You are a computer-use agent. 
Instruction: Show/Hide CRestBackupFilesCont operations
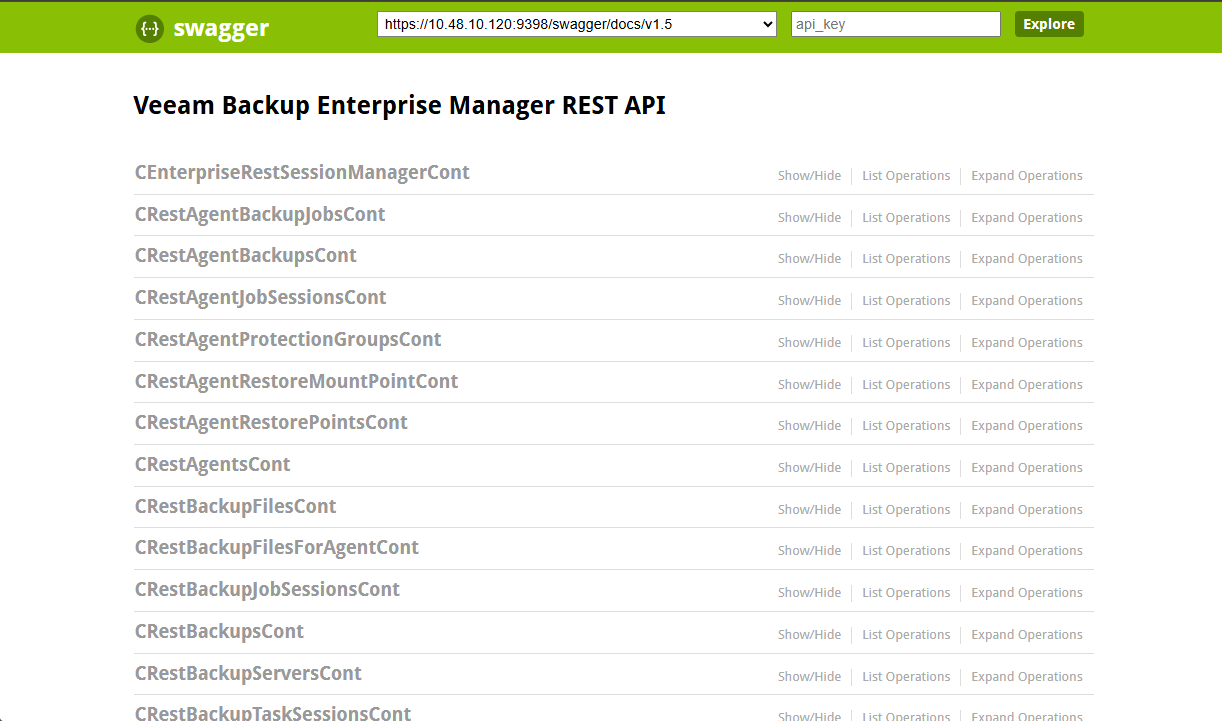pyautogui.click(x=810, y=510)
